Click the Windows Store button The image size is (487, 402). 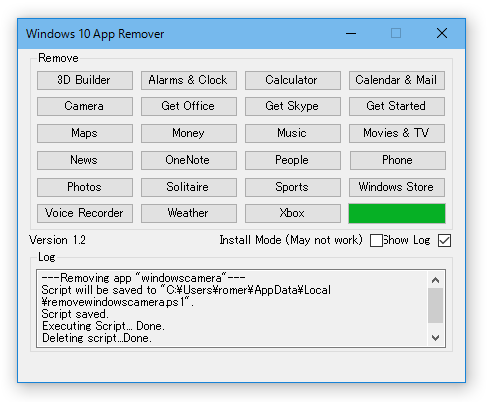coord(397,187)
